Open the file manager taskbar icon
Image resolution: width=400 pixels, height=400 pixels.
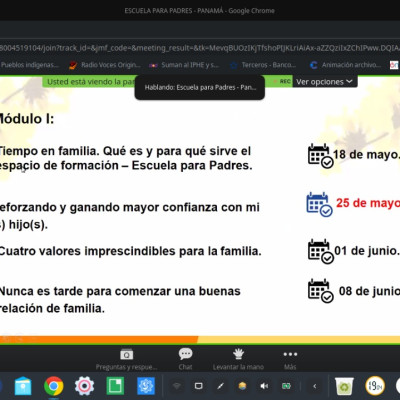coord(23,386)
